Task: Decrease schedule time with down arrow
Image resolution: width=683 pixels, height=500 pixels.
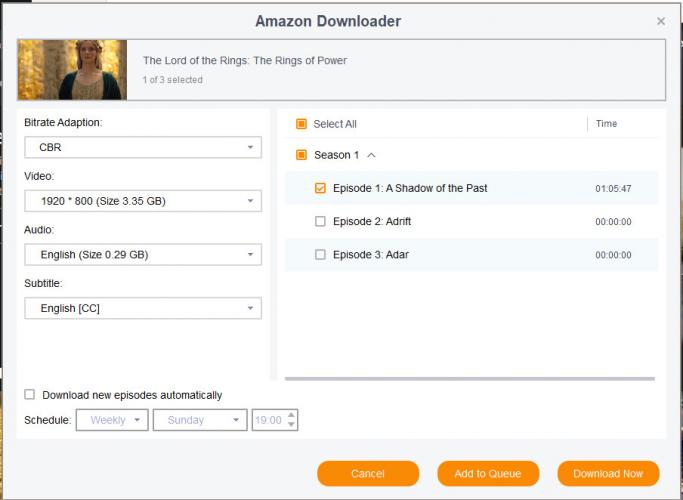Action: click(291, 425)
